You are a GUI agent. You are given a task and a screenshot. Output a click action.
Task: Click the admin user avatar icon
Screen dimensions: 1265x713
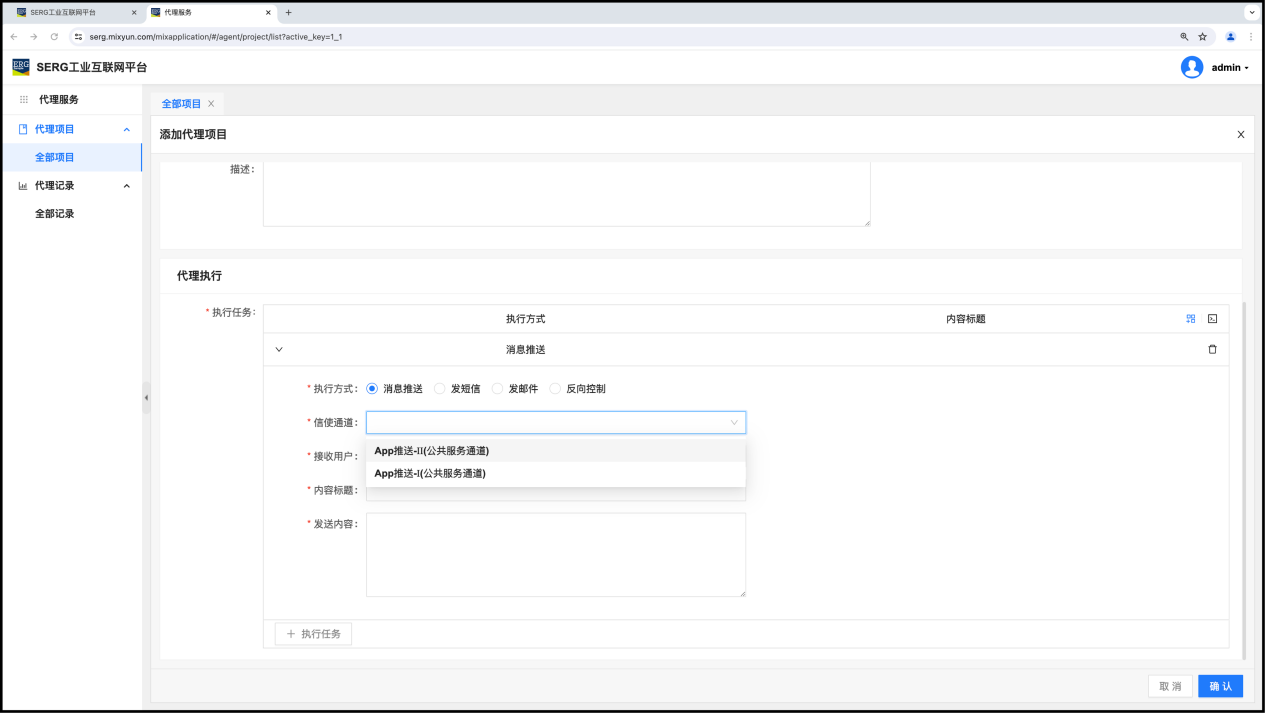point(1191,67)
